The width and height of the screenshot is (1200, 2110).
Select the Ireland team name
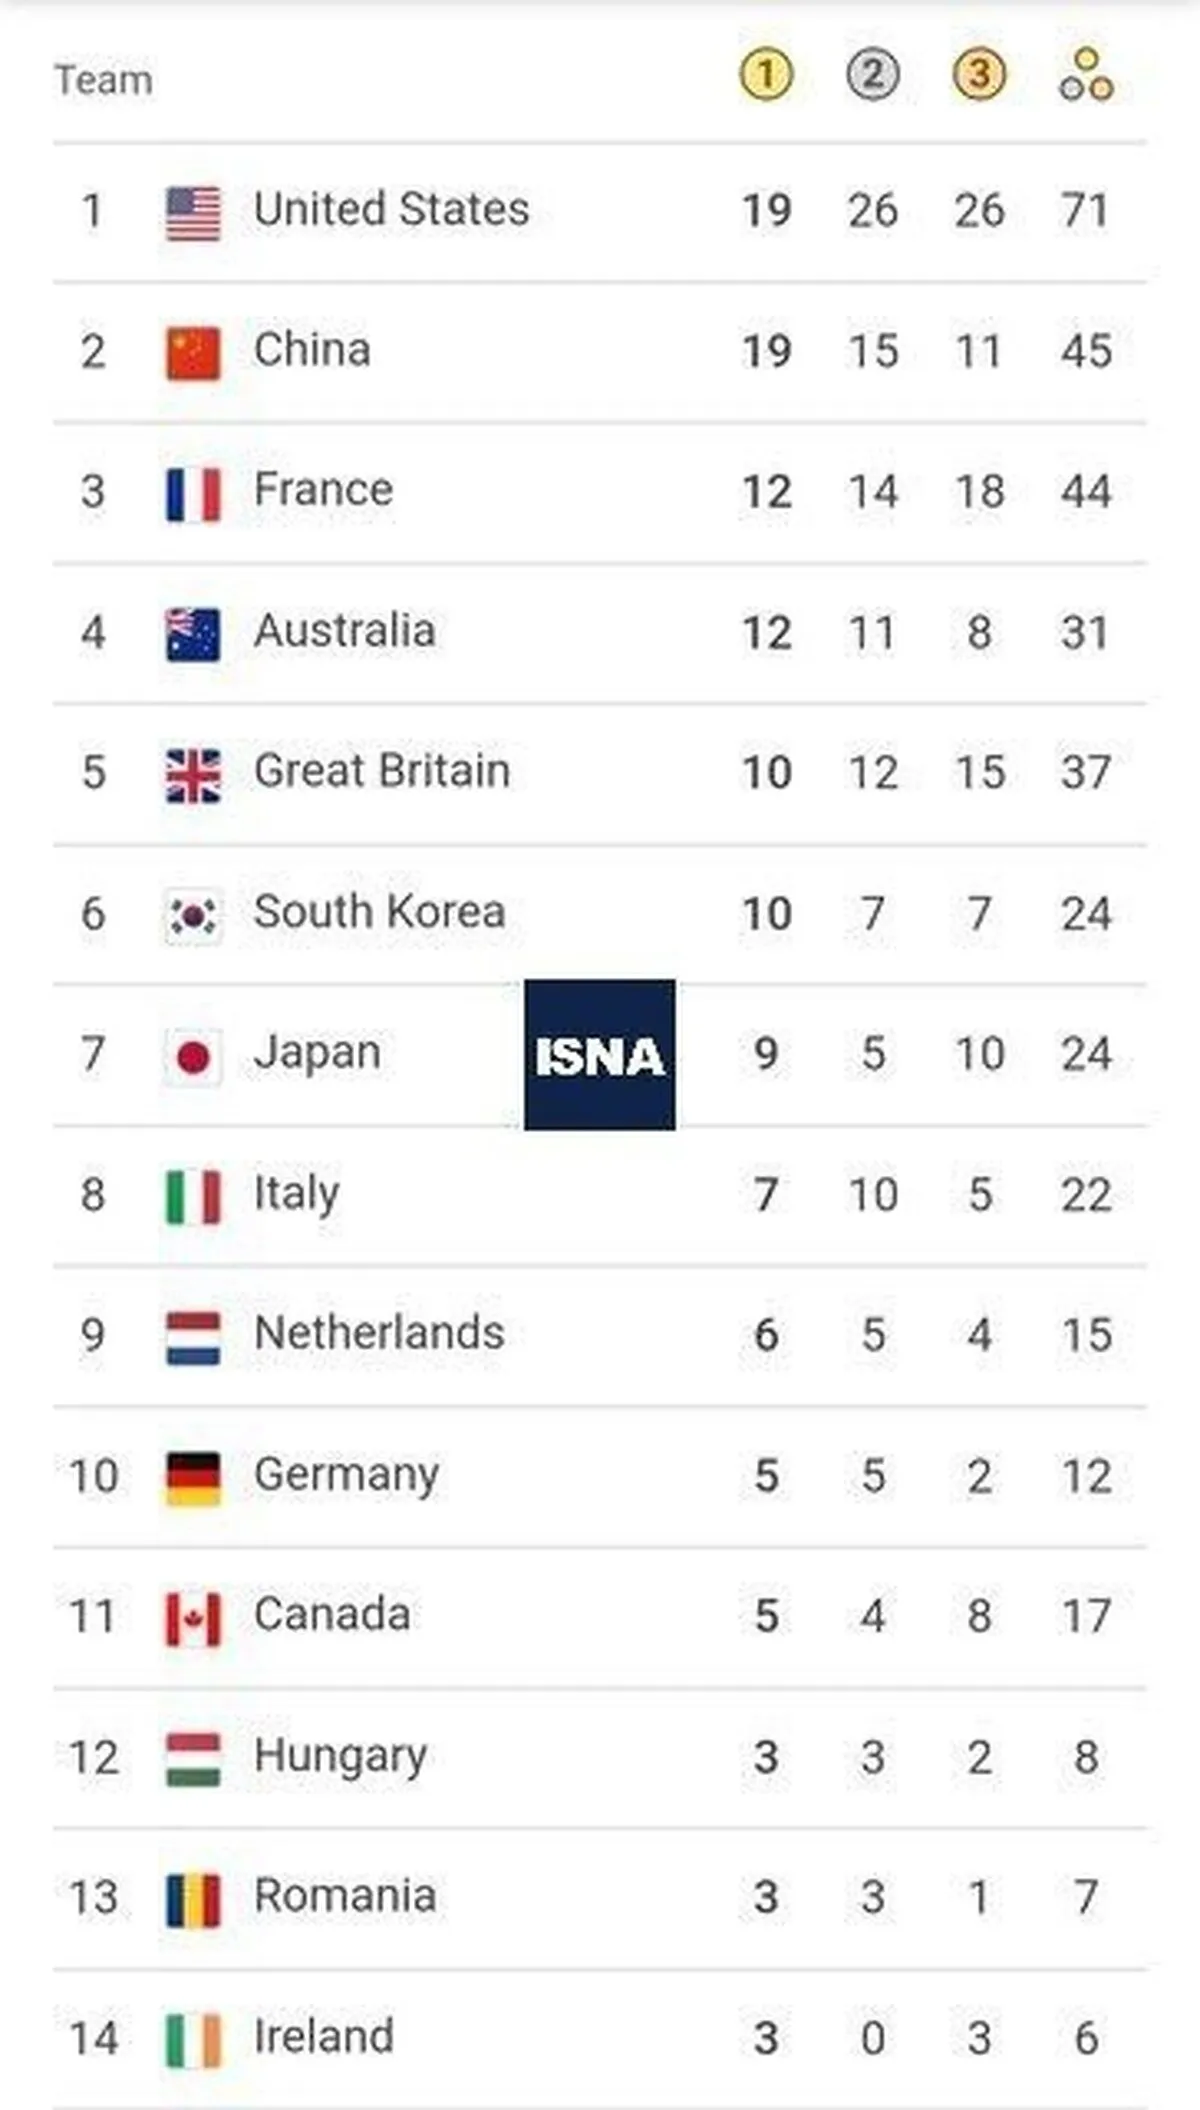pos(324,2037)
